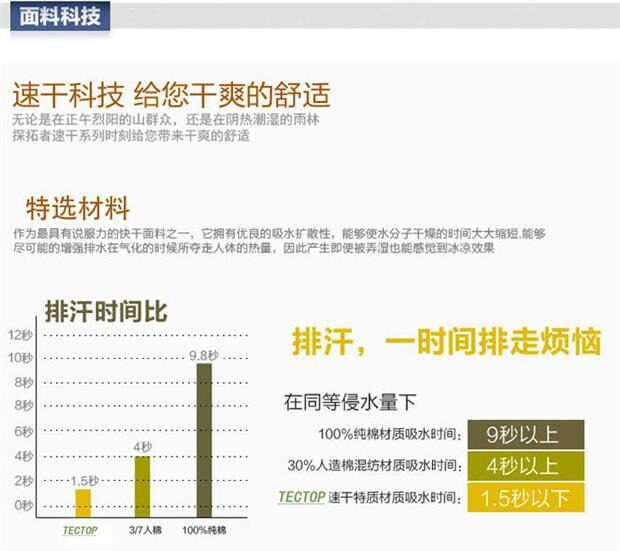Click the 100%纯棉 axis label
This screenshot has height=551, width=620.
pyautogui.click(x=204, y=530)
